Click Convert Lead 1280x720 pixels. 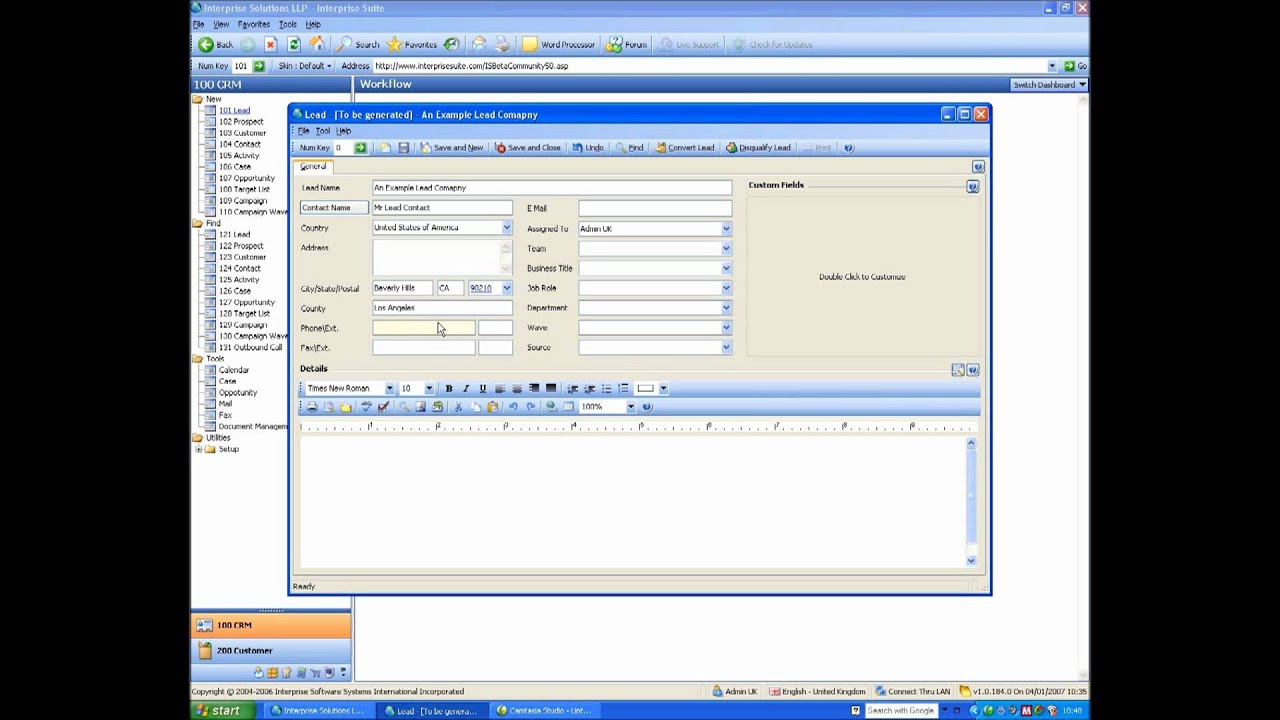pyautogui.click(x=685, y=148)
